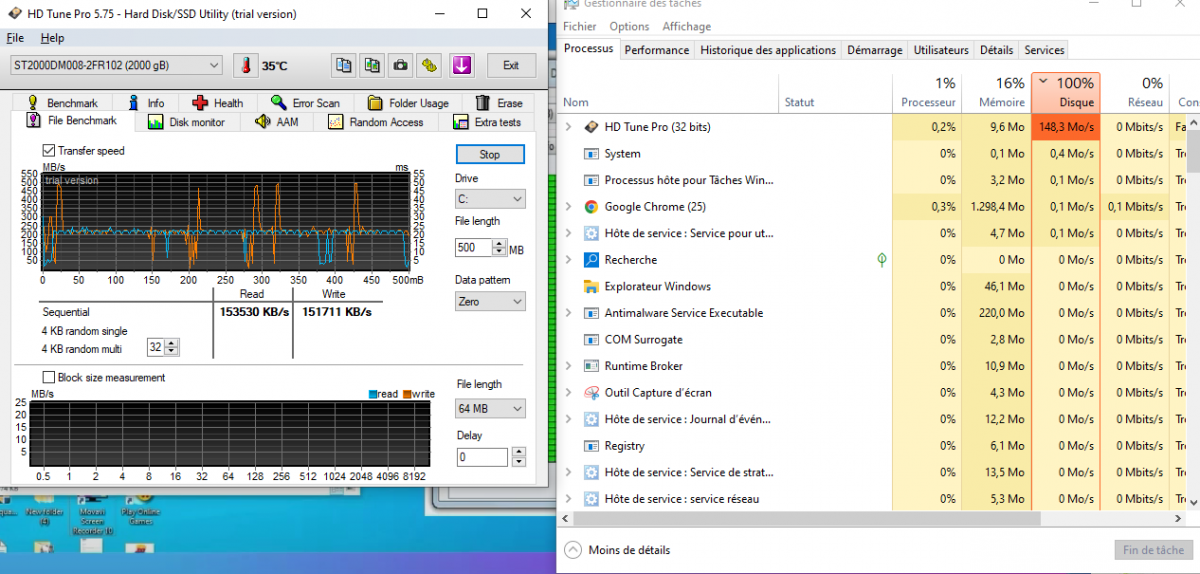
Task: Click the New folder (4) desktop icon
Action: [44, 510]
